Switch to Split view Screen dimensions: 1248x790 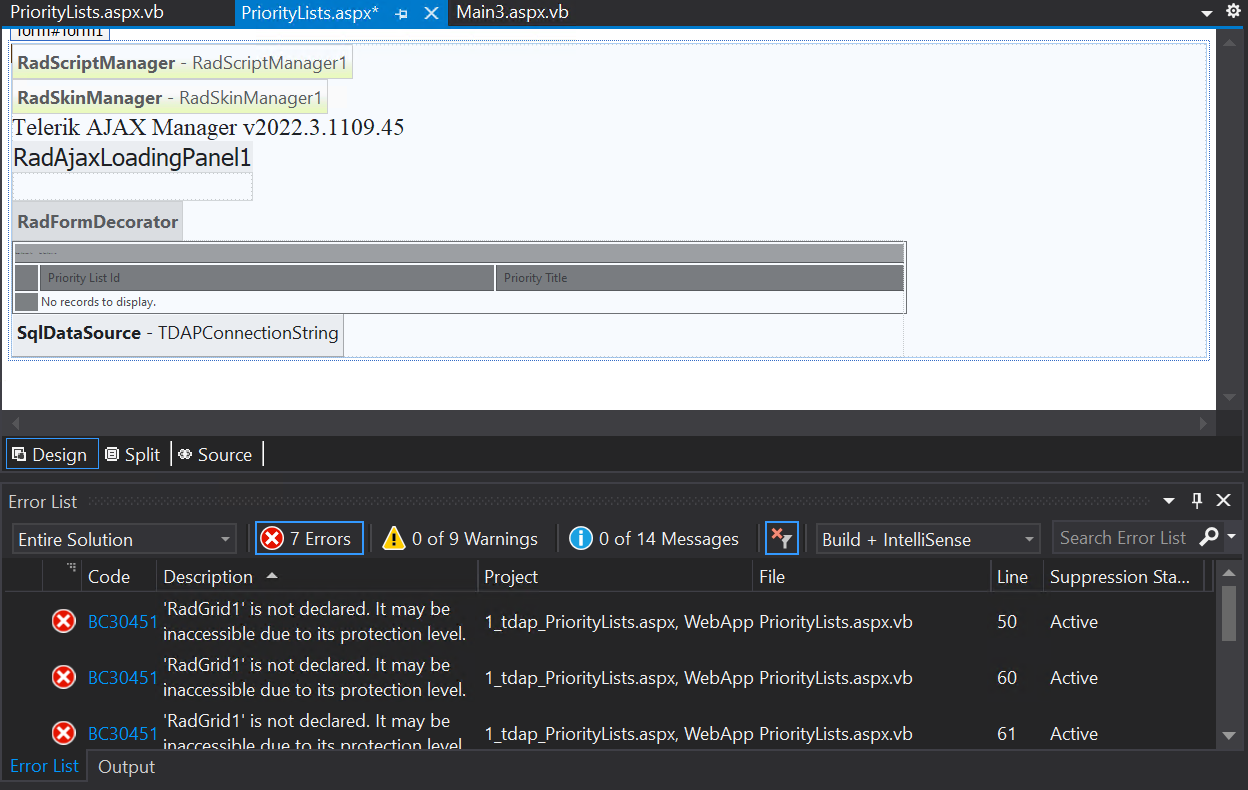tap(133, 454)
